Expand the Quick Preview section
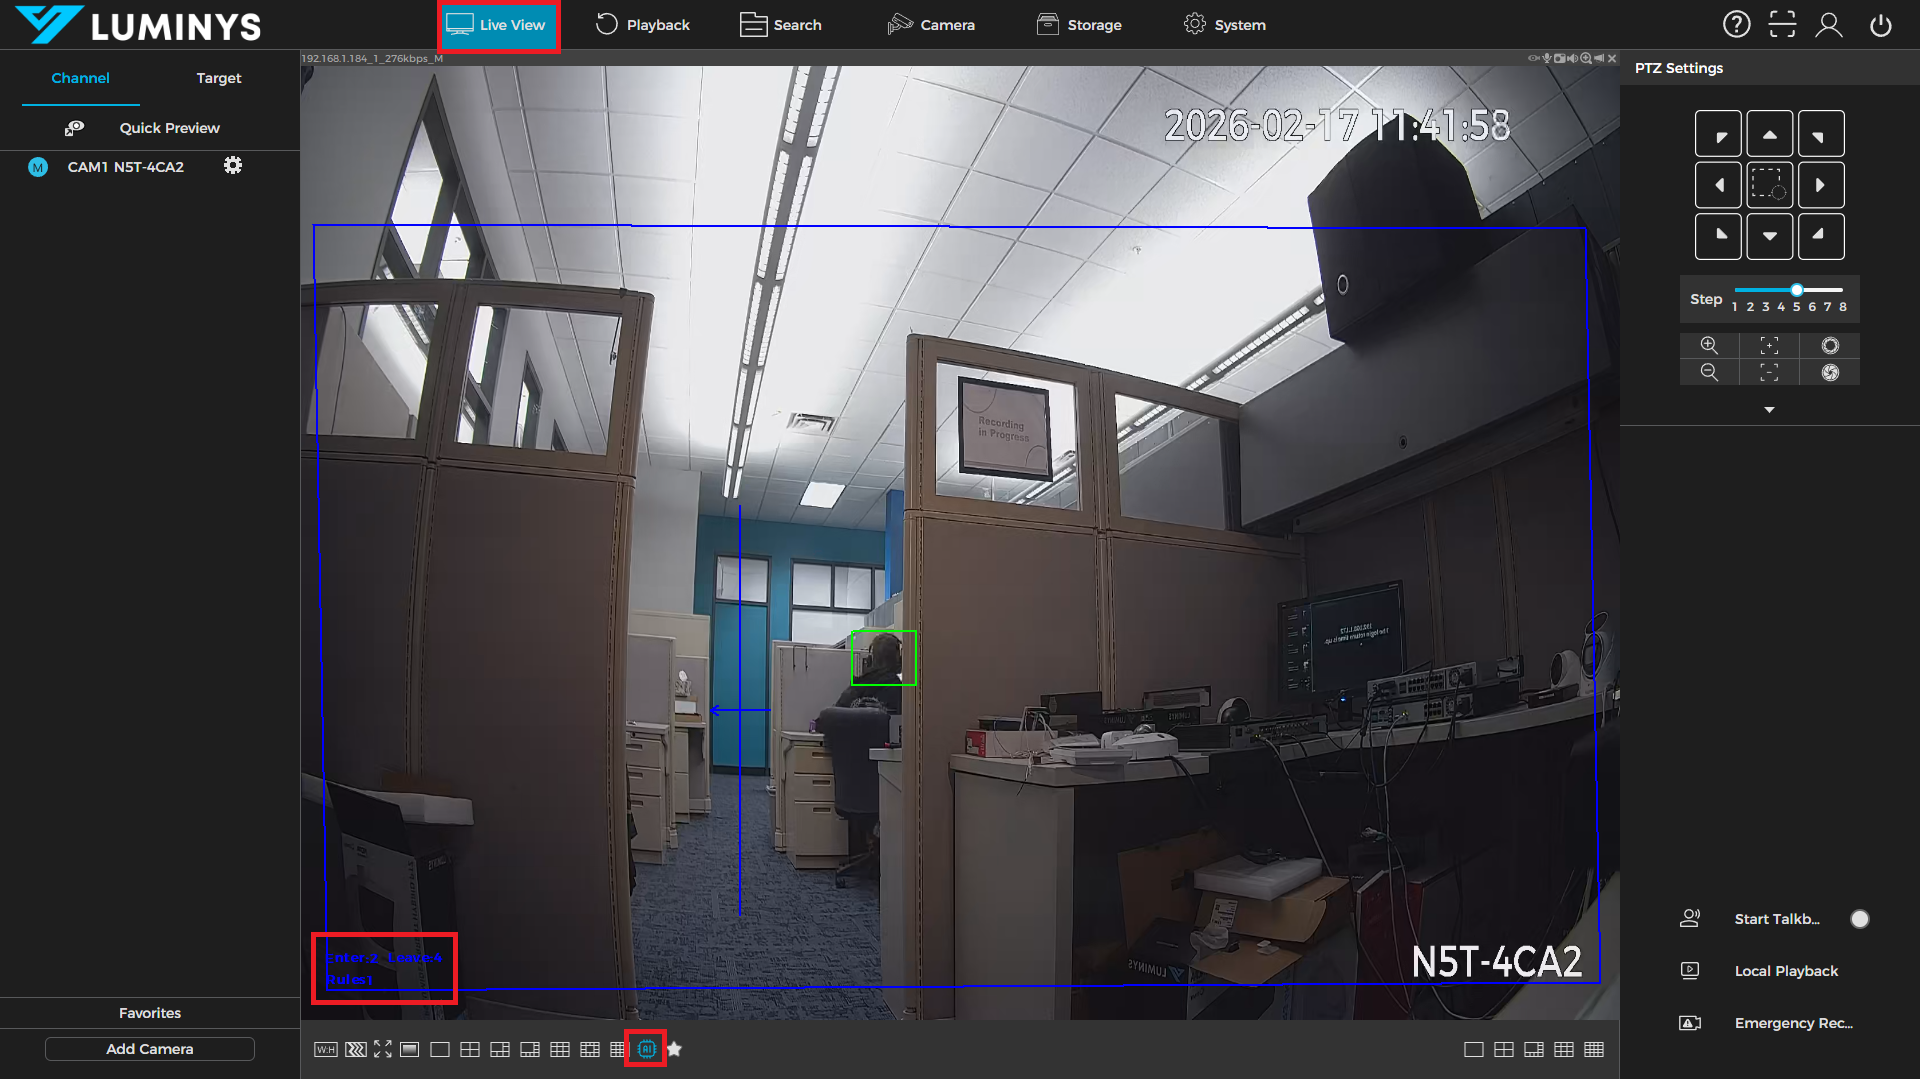 click(169, 128)
